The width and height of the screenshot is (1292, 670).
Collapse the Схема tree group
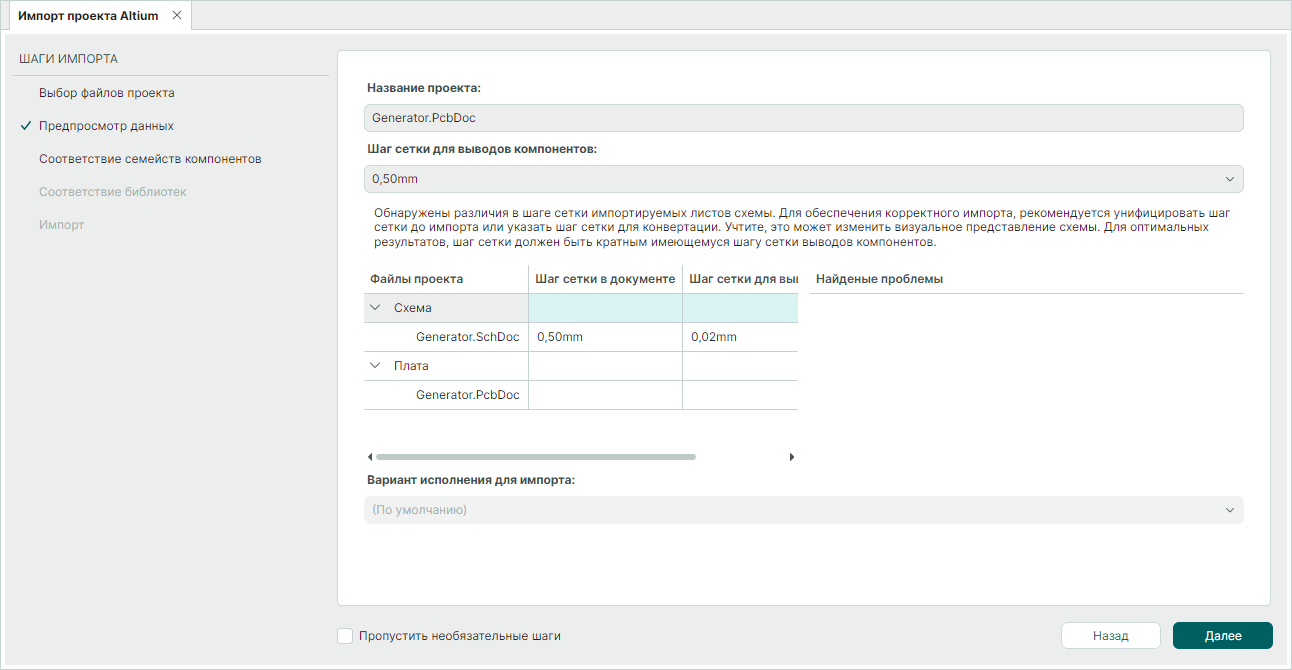pyautogui.click(x=376, y=308)
